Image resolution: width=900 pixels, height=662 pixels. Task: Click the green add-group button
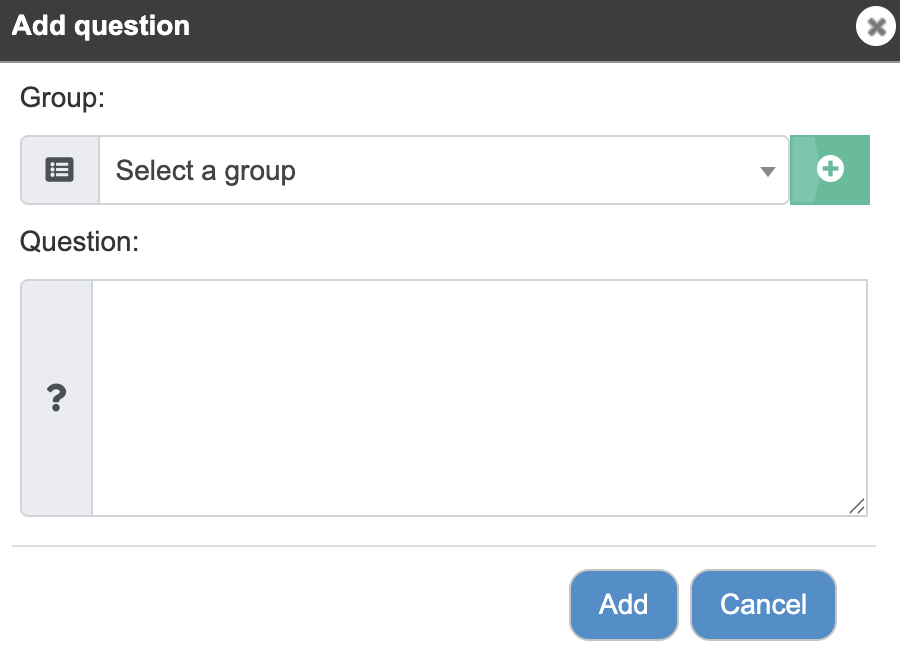tap(830, 170)
